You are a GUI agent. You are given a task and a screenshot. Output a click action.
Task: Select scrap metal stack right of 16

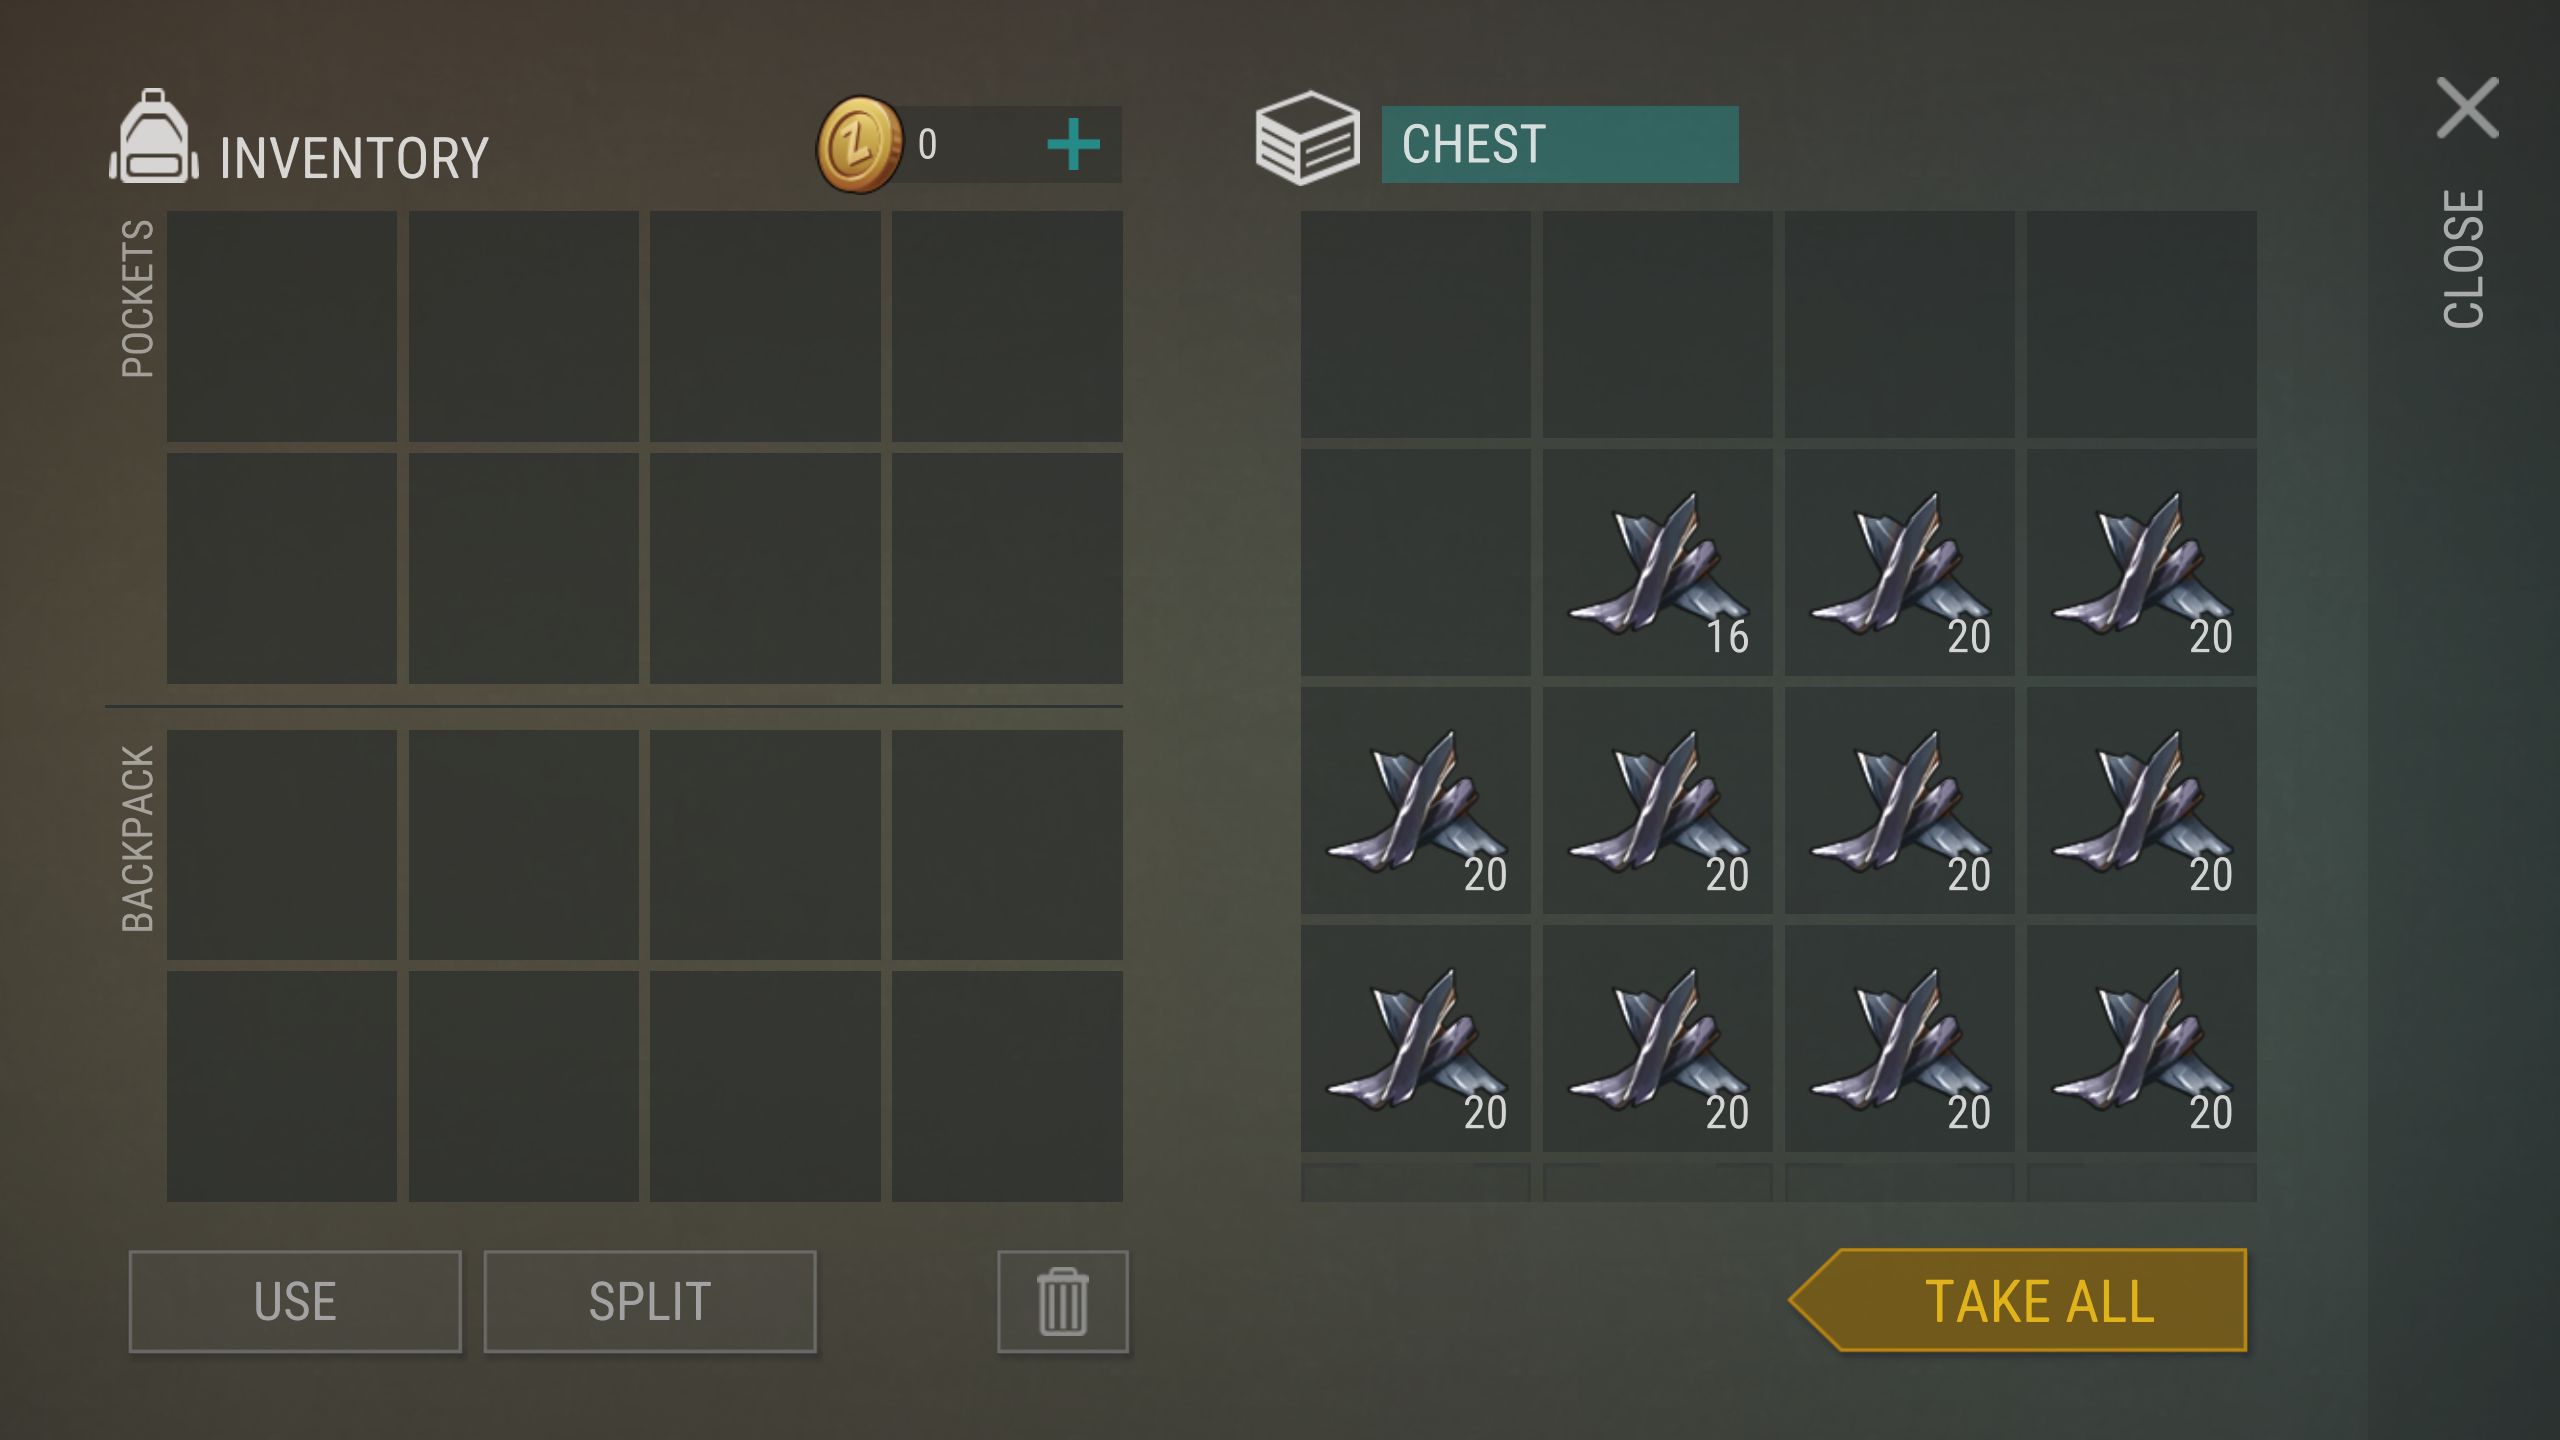pyautogui.click(x=1899, y=562)
